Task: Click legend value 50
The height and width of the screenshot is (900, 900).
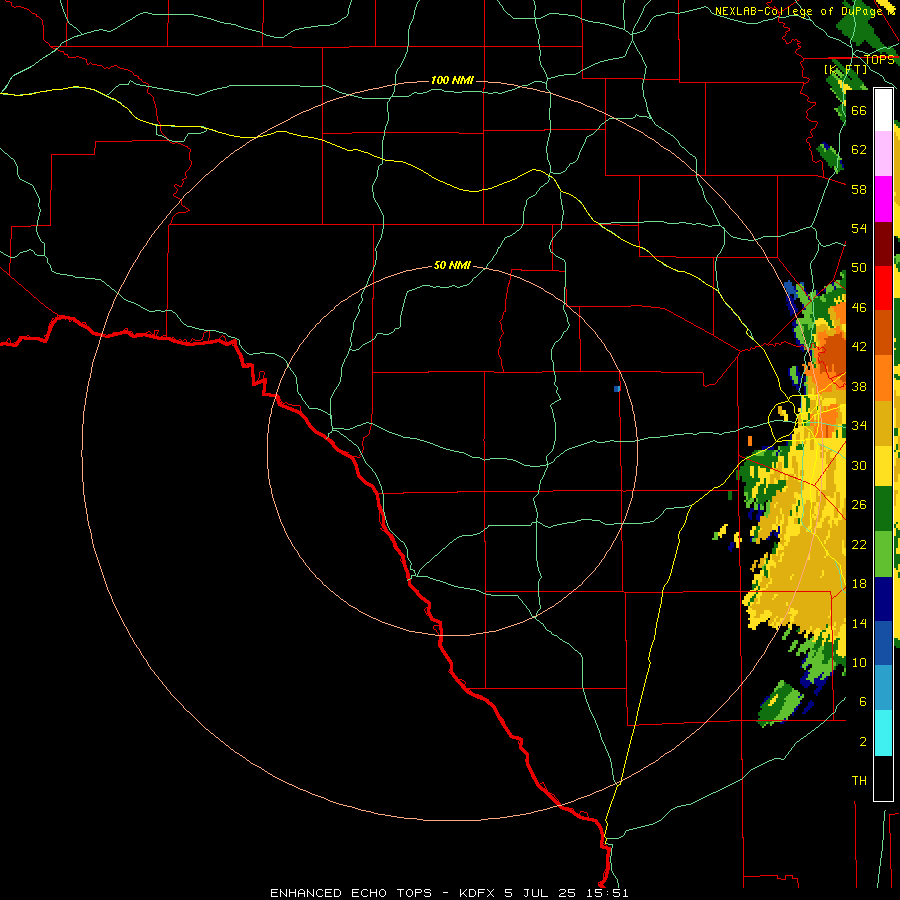Action: 859,267
